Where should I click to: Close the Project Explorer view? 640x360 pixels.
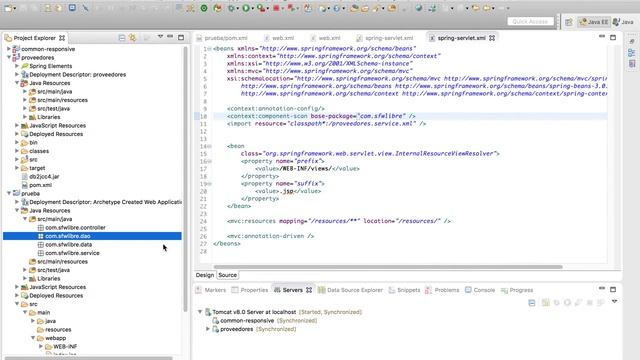click(62, 38)
